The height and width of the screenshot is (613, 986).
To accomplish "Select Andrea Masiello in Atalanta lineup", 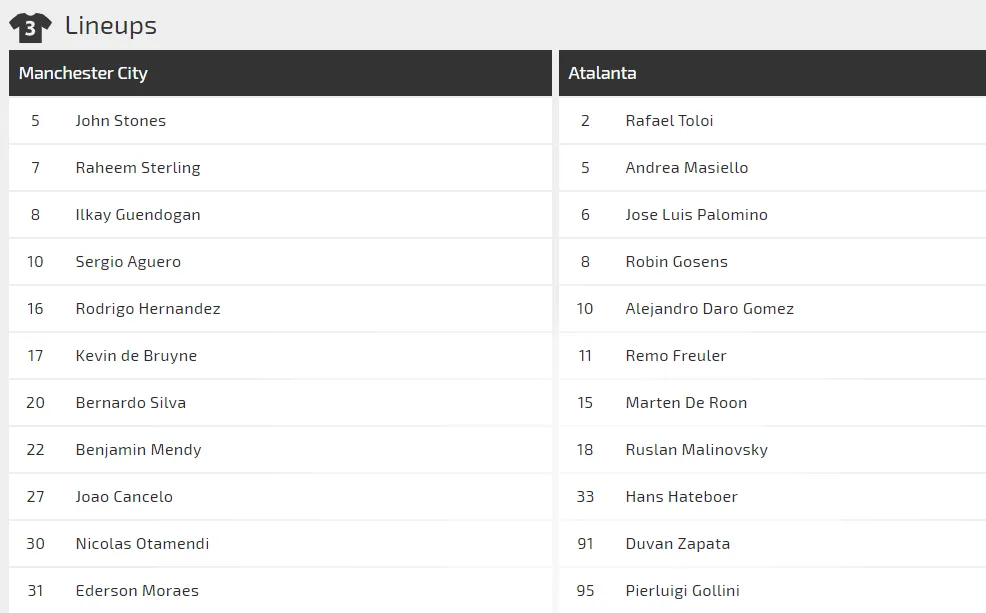I will 686,168.
